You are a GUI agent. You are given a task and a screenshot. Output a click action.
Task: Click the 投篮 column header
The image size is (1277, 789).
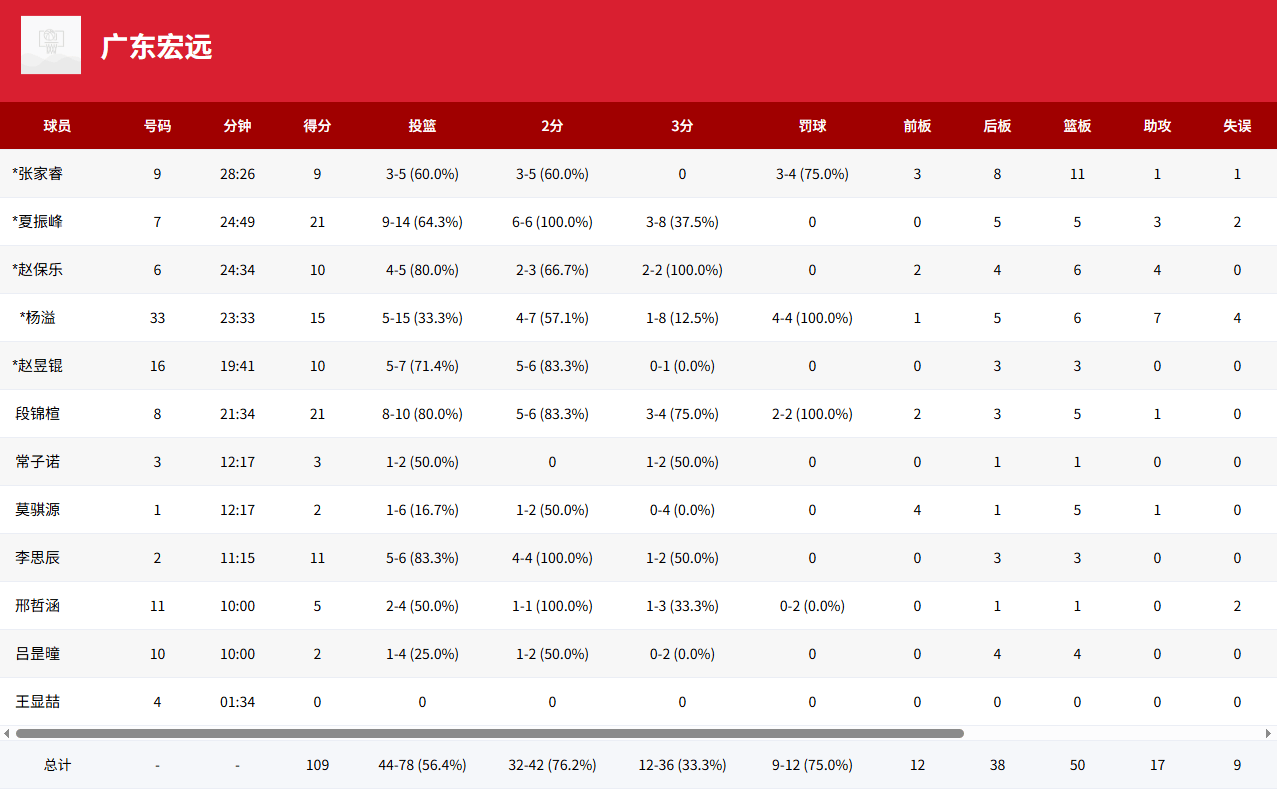click(x=422, y=126)
